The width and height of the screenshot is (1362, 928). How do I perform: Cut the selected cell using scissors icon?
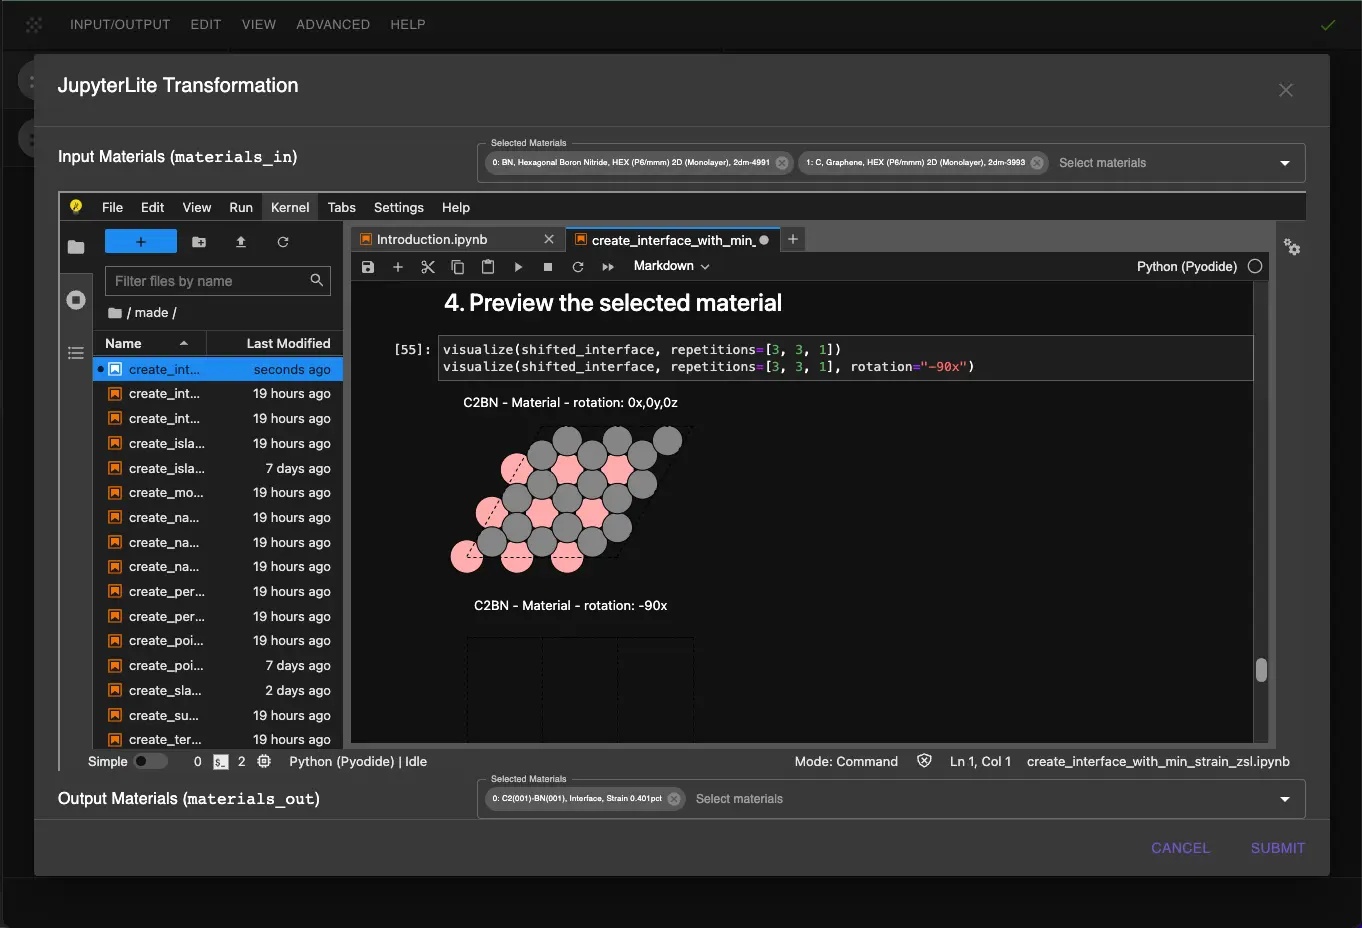(x=428, y=267)
